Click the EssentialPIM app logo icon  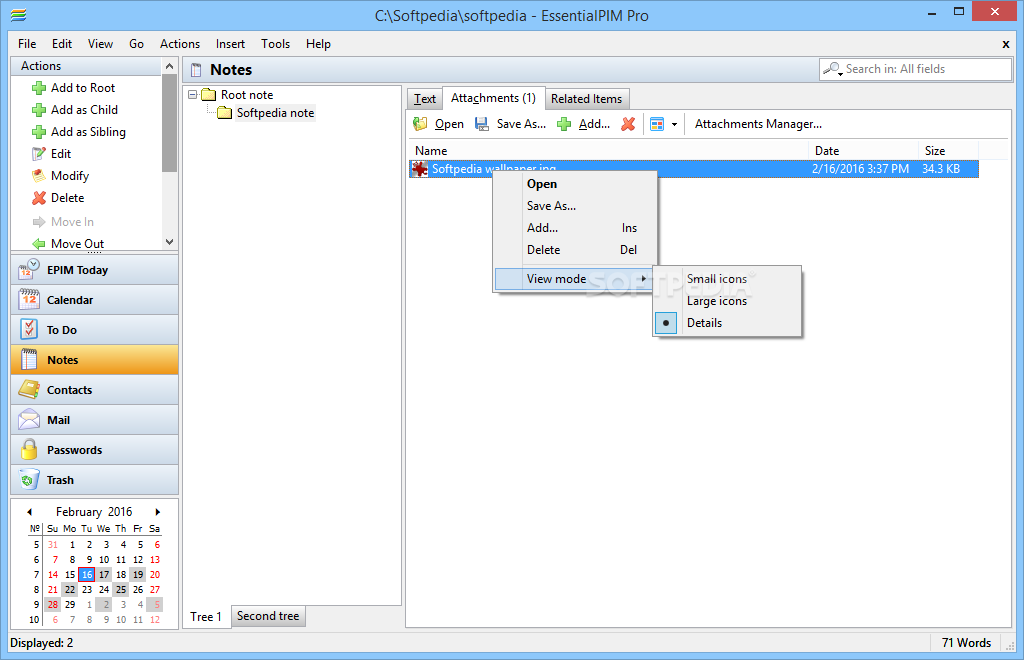coord(19,14)
